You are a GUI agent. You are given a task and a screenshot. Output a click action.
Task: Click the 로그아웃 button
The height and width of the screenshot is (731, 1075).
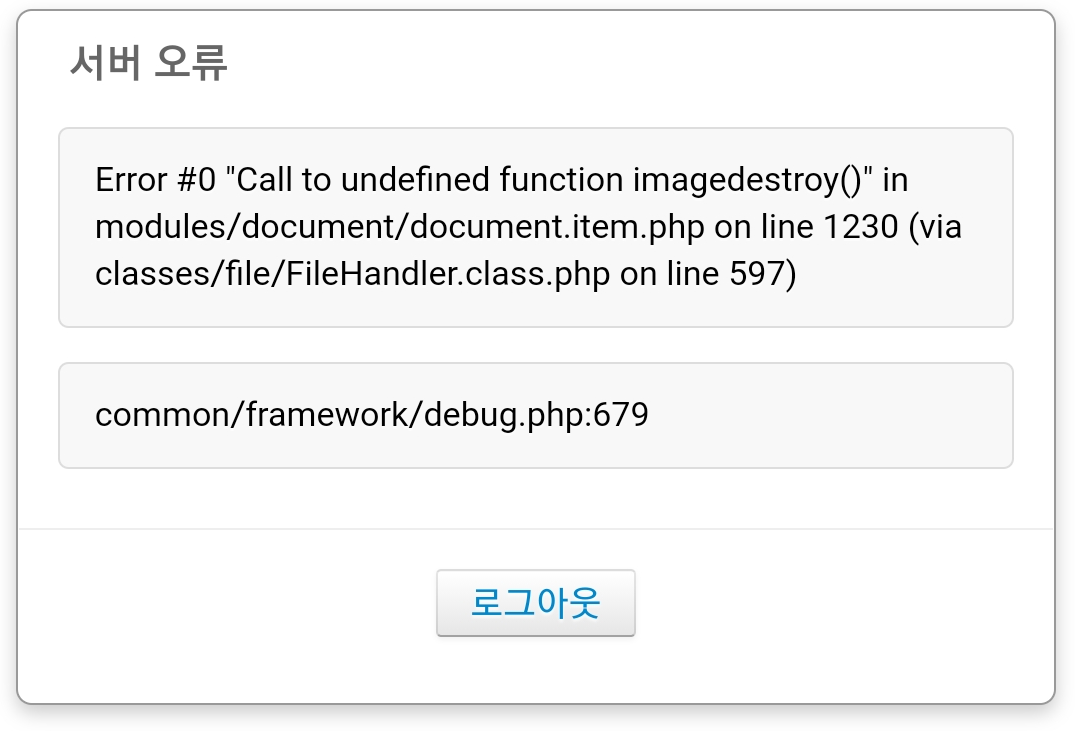point(535,603)
